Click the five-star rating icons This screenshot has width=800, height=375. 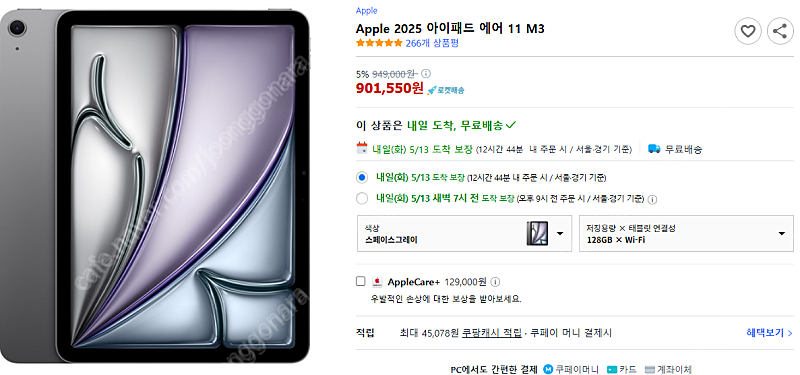[x=379, y=43]
